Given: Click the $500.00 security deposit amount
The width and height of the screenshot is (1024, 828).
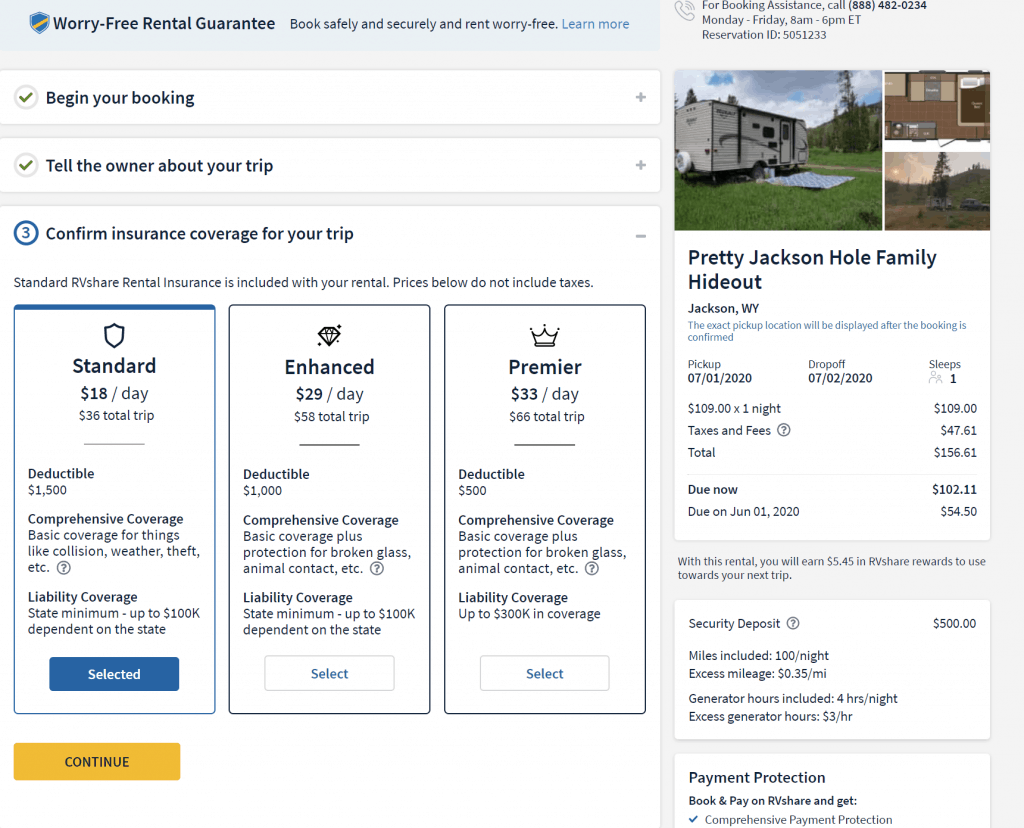Looking at the screenshot, I should [x=954, y=624].
